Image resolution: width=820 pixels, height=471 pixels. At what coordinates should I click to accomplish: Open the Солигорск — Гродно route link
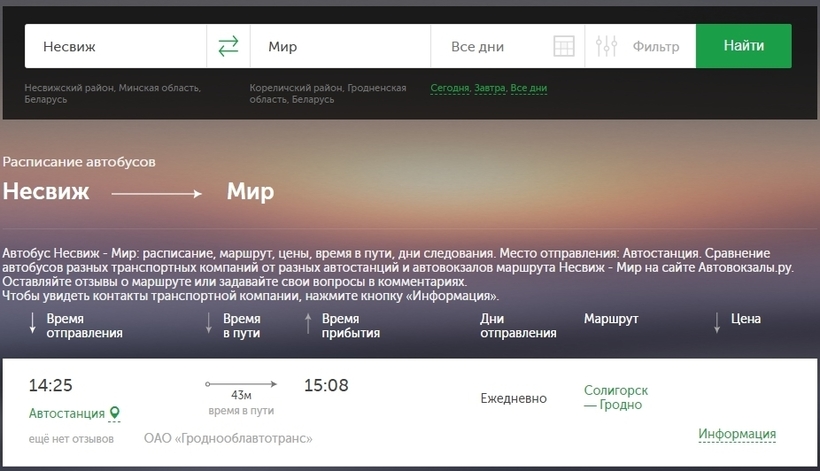point(616,397)
